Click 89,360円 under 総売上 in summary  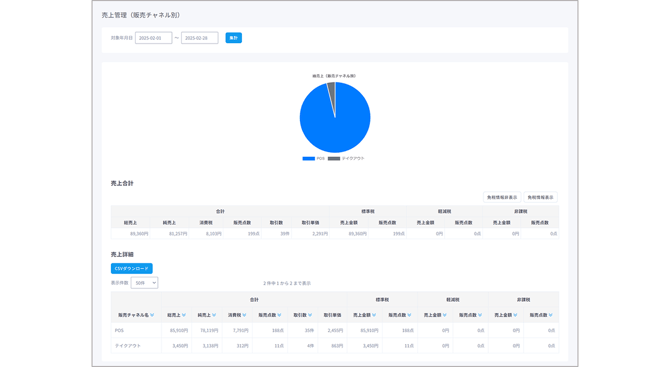pos(139,234)
